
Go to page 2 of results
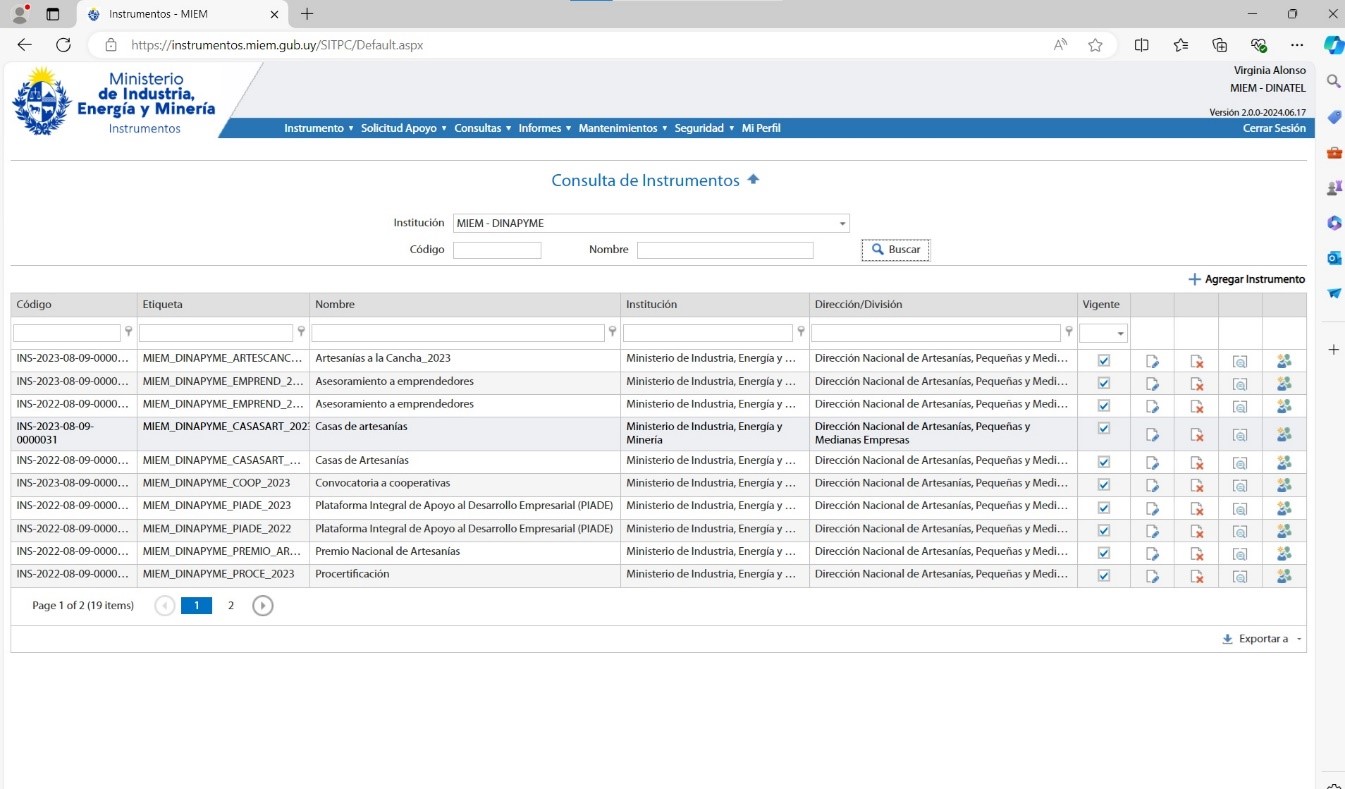(231, 605)
